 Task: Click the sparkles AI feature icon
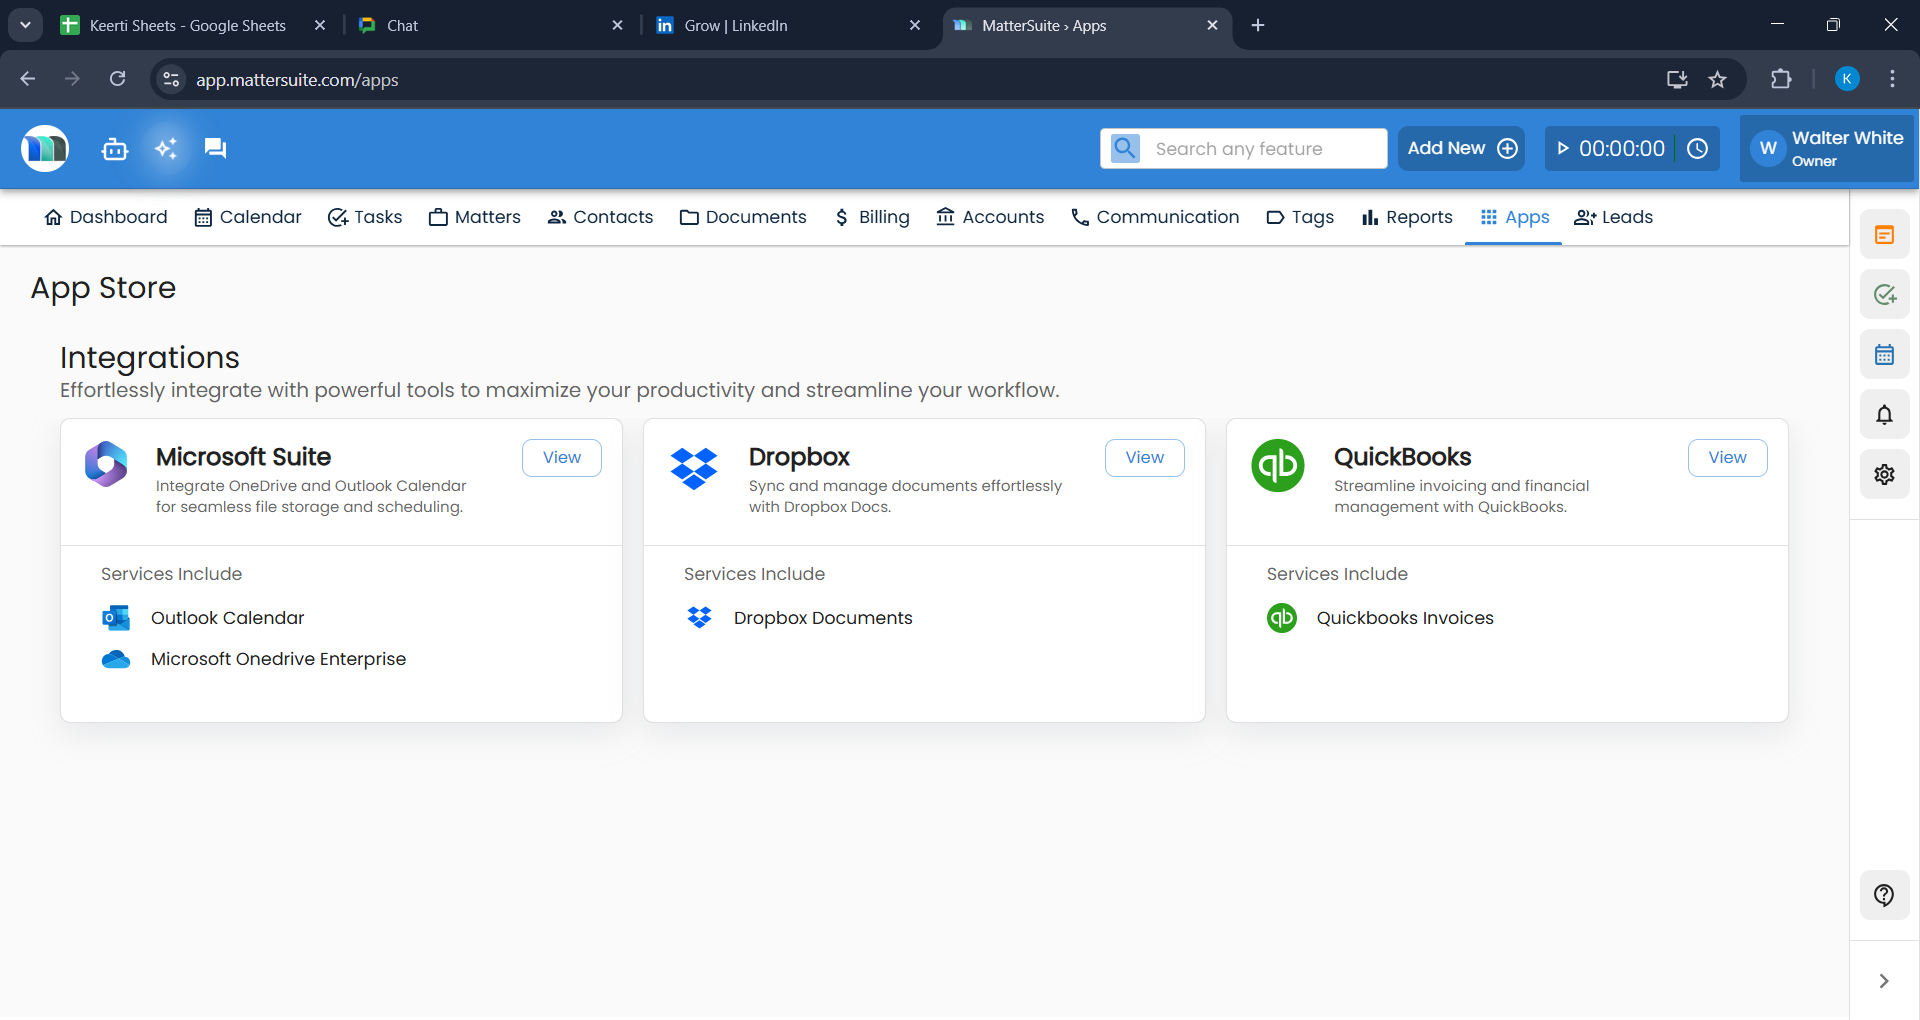(165, 148)
